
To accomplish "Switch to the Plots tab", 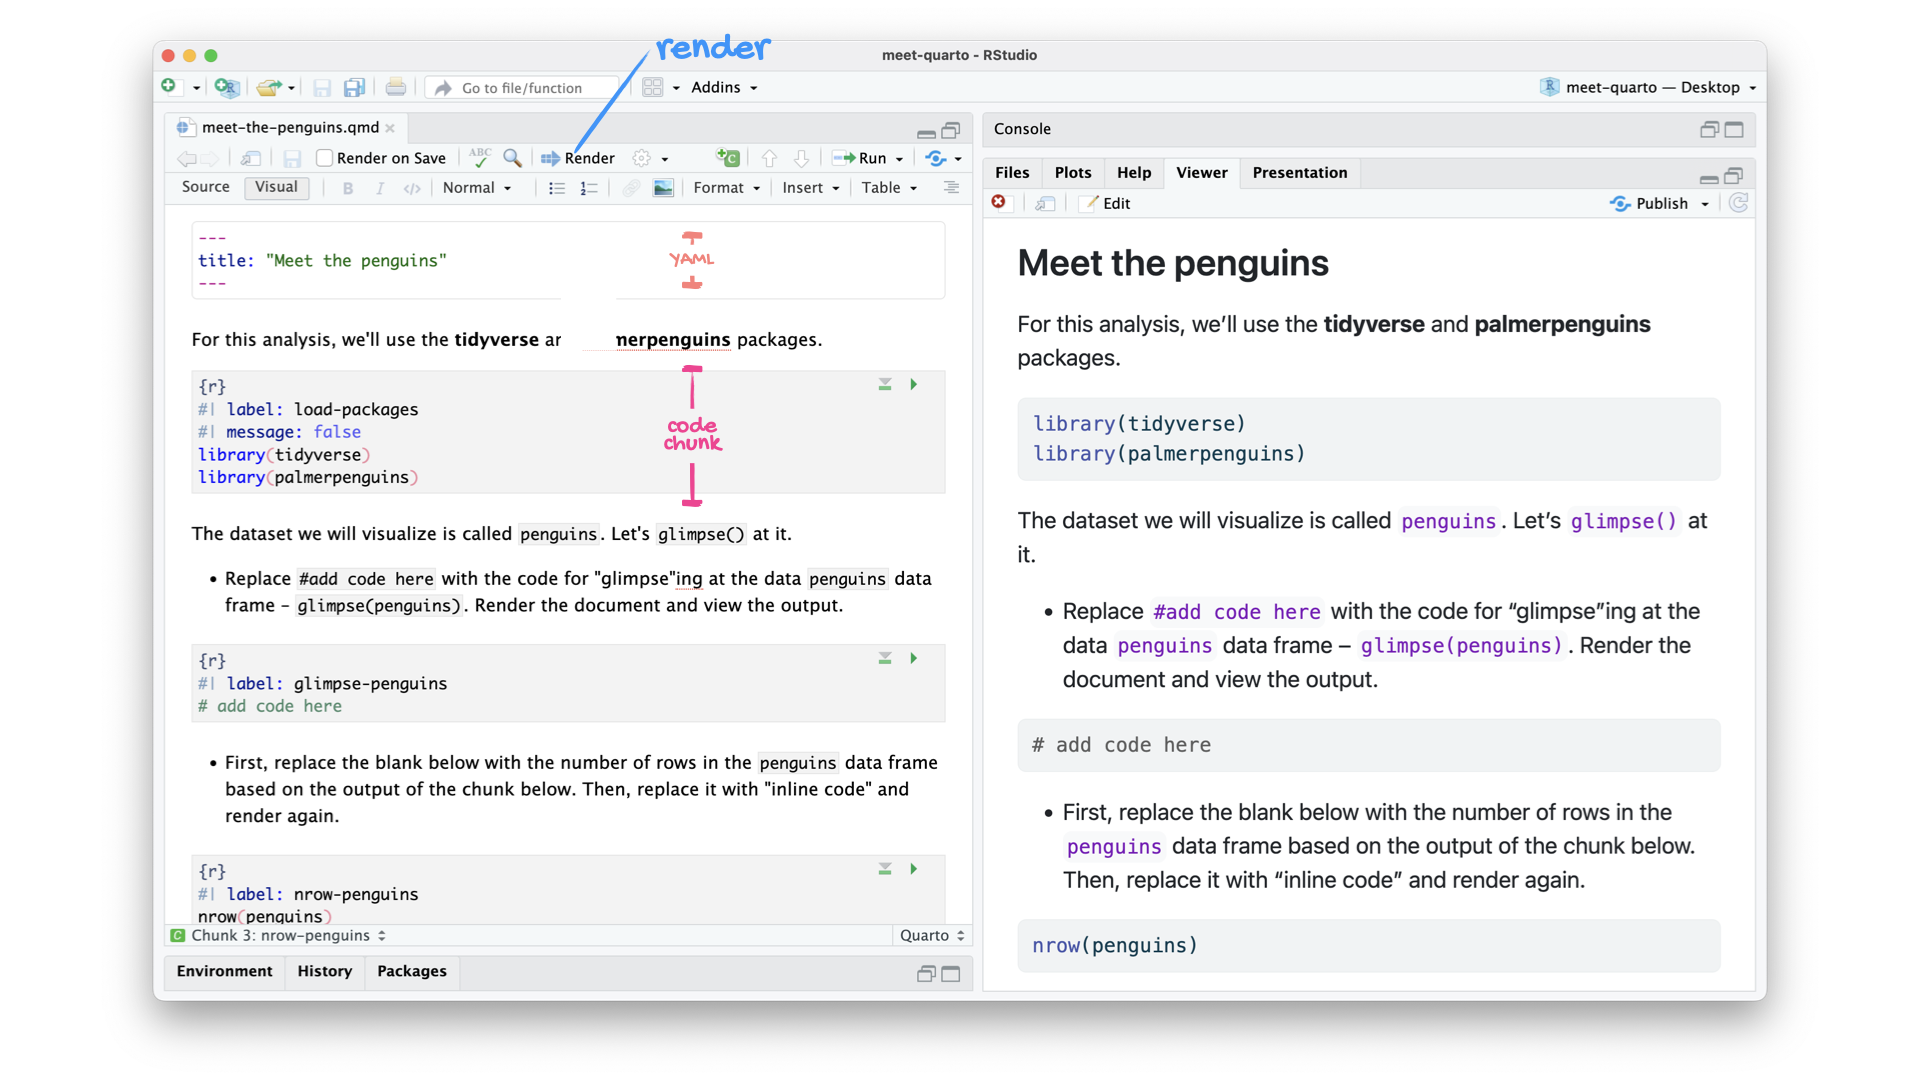I will 1072,172.
